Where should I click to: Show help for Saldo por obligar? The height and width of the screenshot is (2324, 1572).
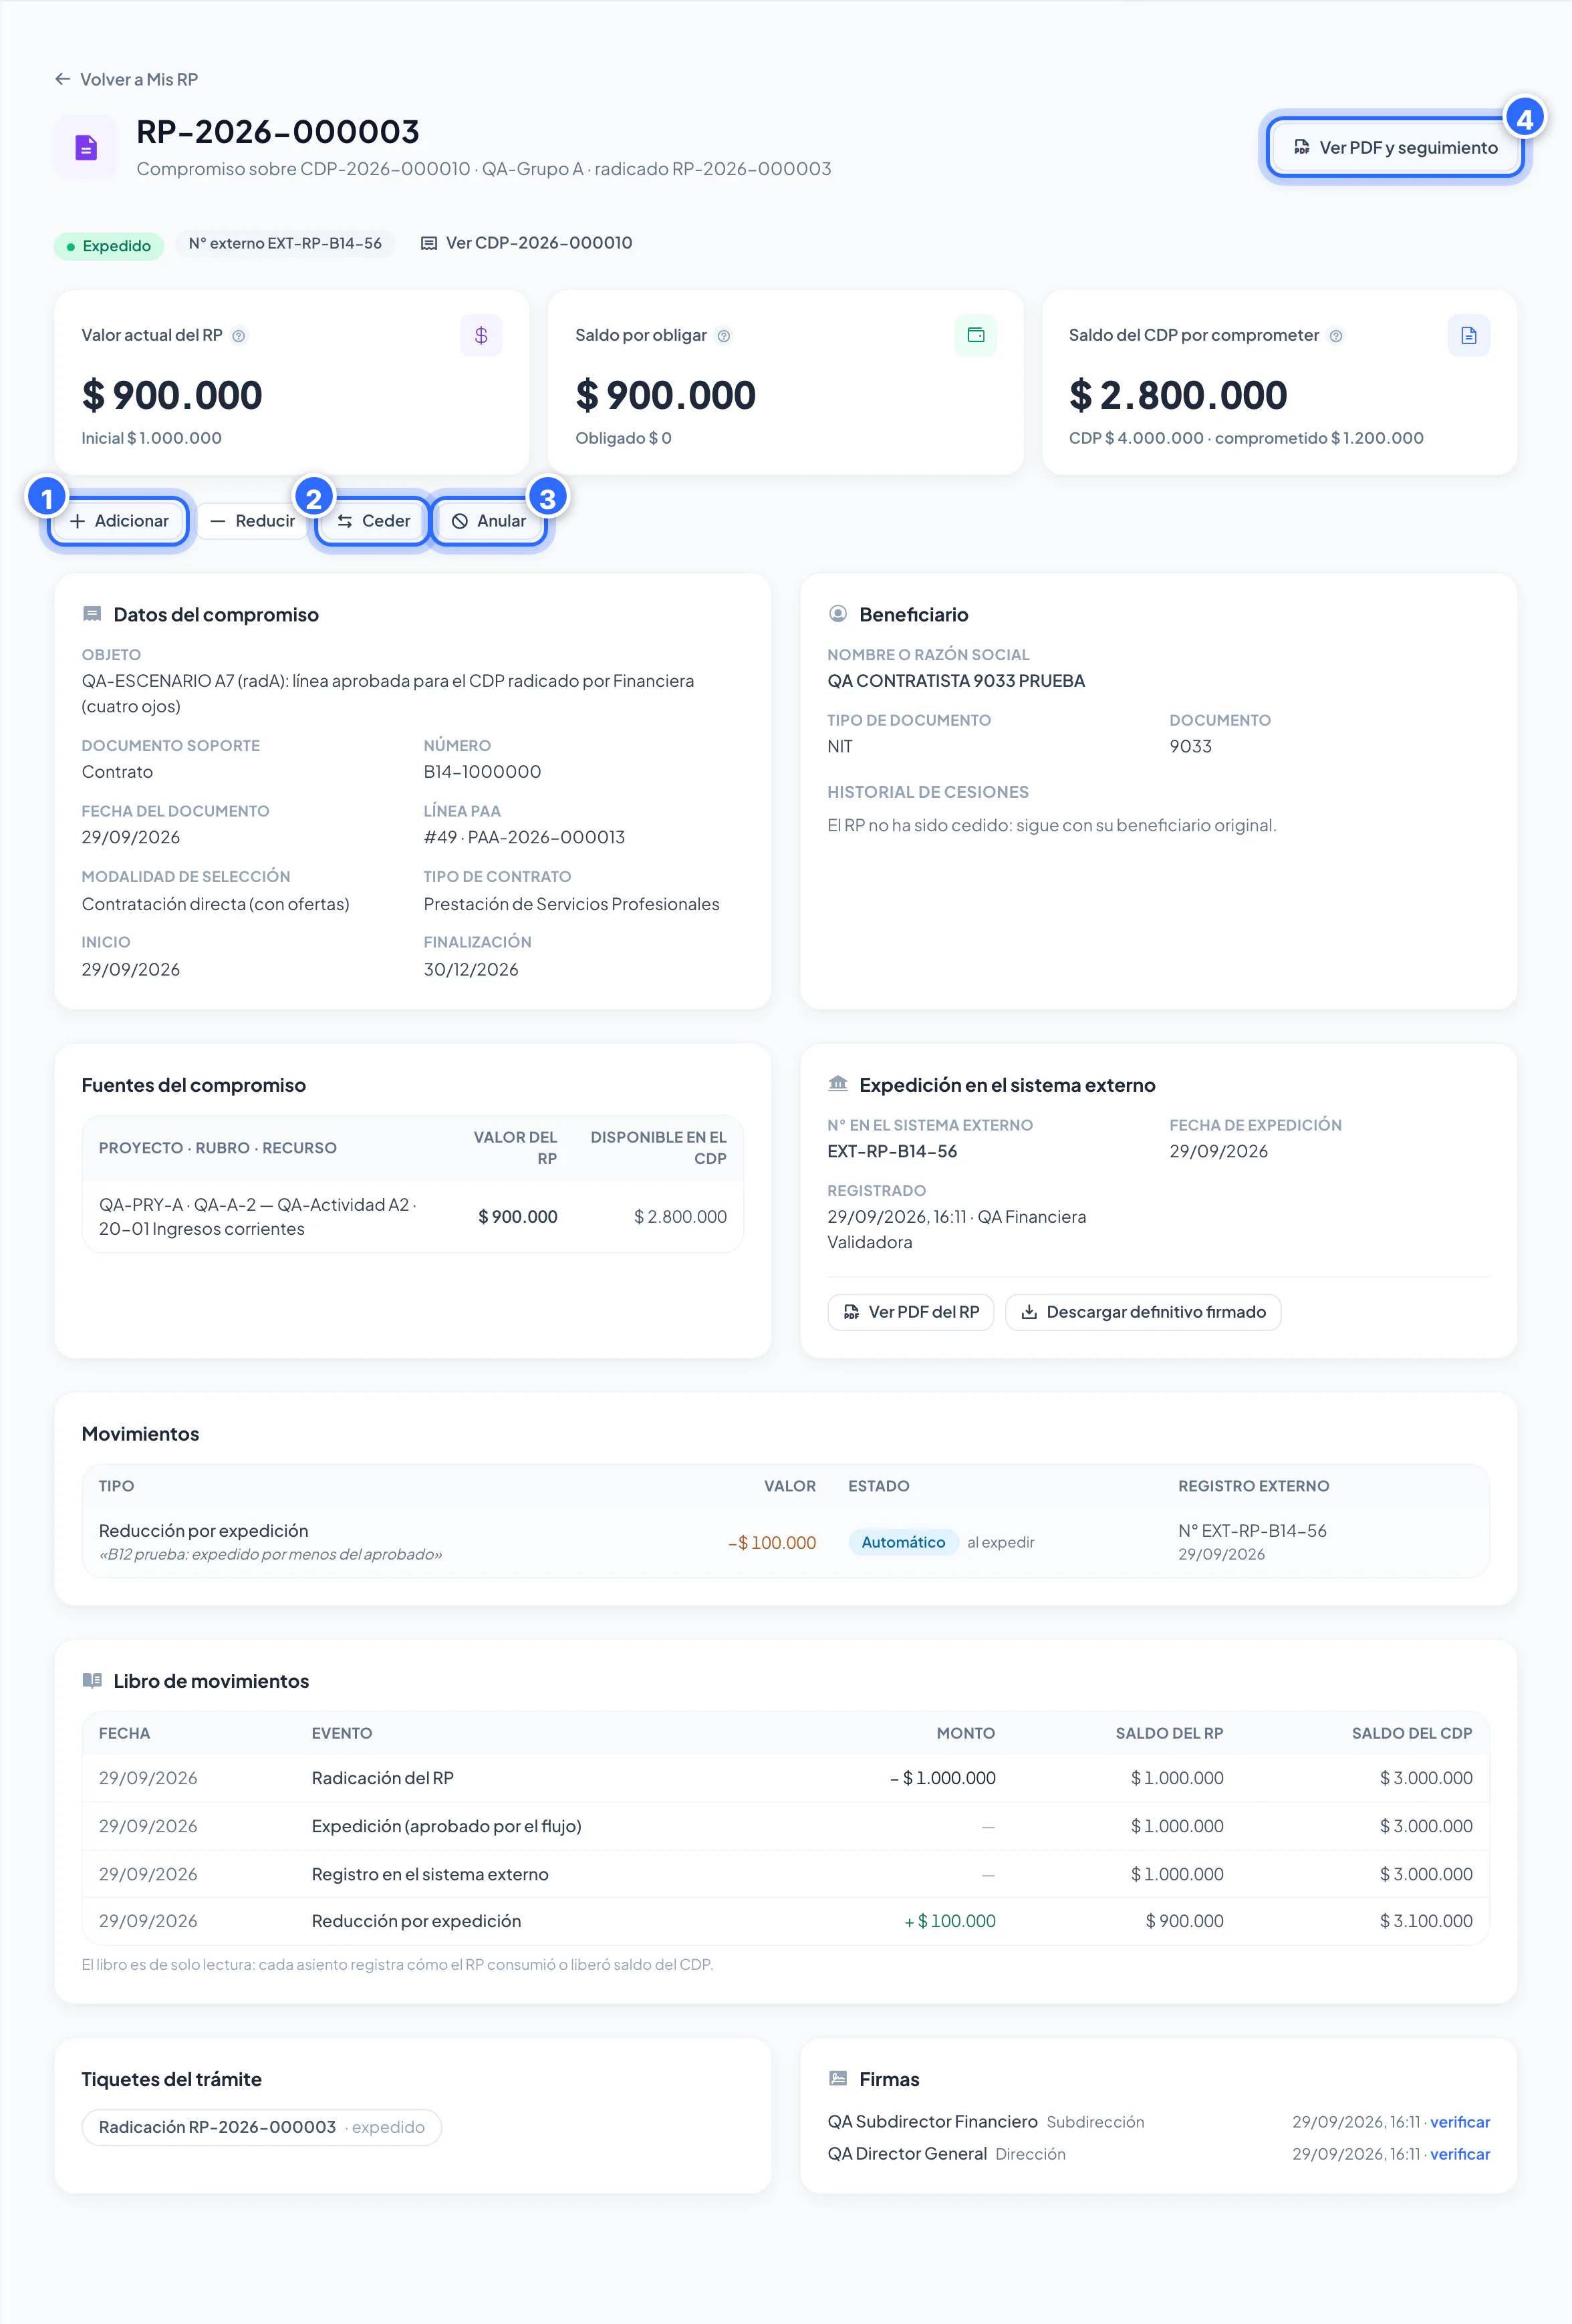click(x=724, y=336)
